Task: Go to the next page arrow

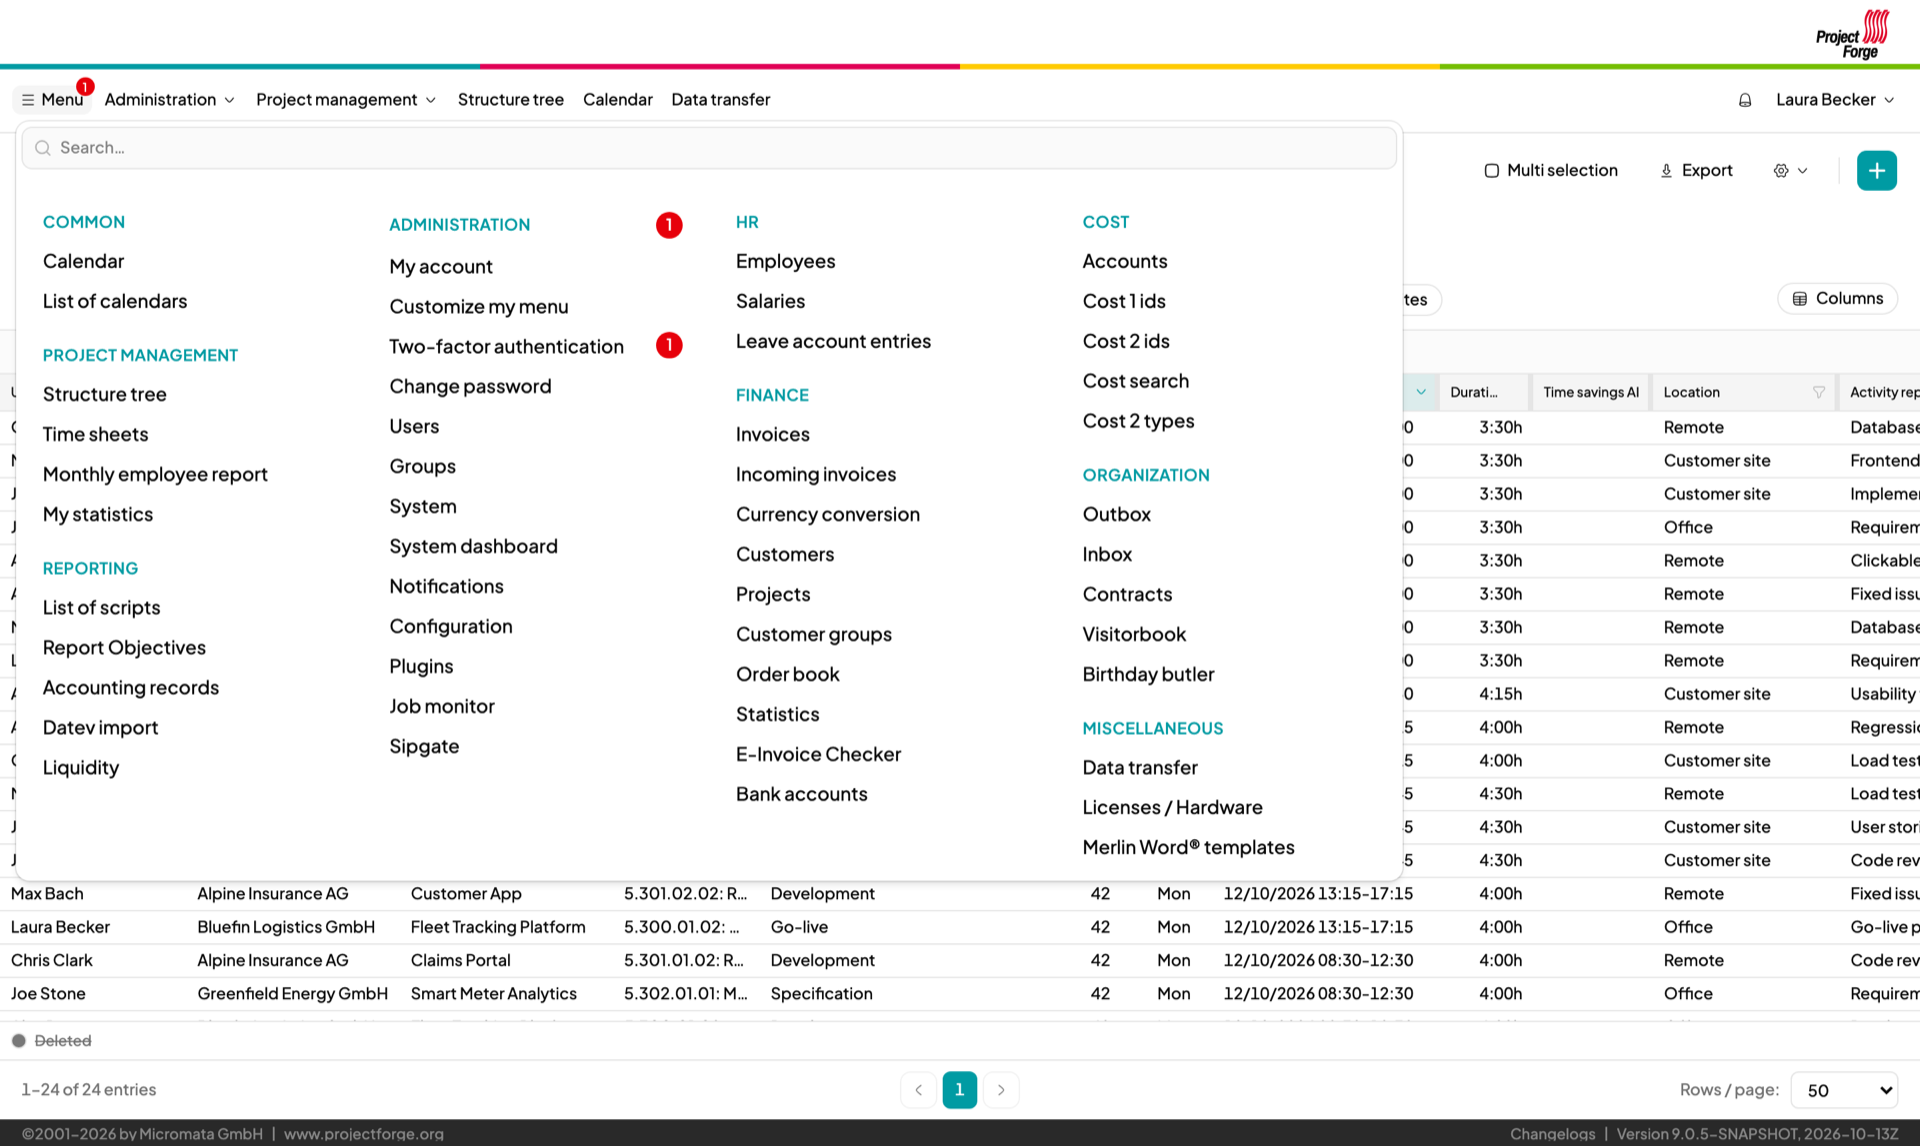Action: 1001,1090
